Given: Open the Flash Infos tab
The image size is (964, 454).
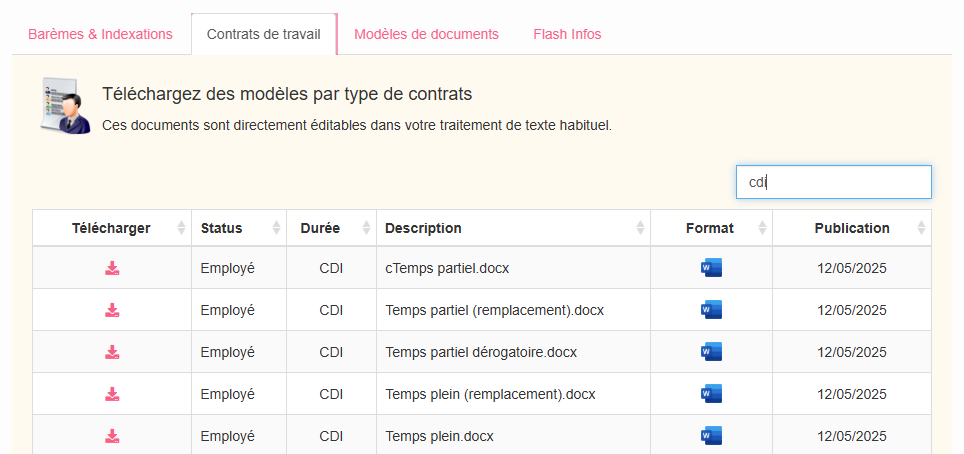Looking at the screenshot, I should click(567, 34).
